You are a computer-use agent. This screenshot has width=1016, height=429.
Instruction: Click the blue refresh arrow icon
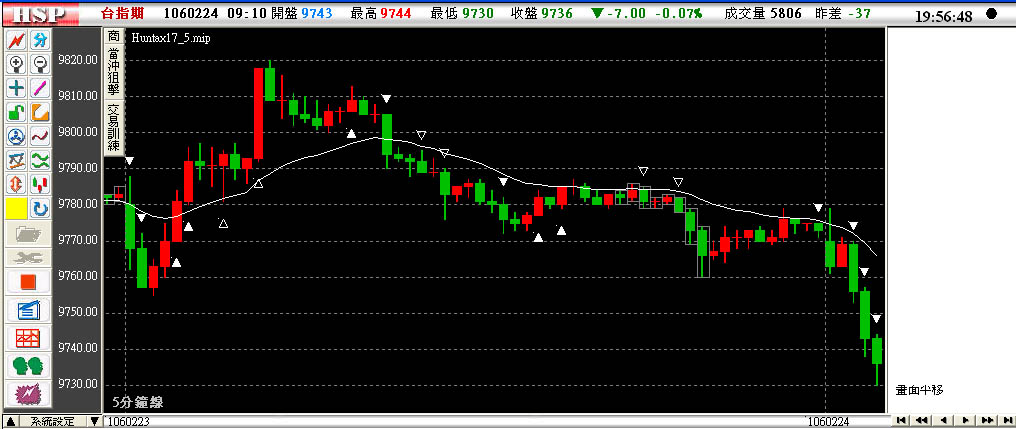pyautogui.click(x=40, y=209)
